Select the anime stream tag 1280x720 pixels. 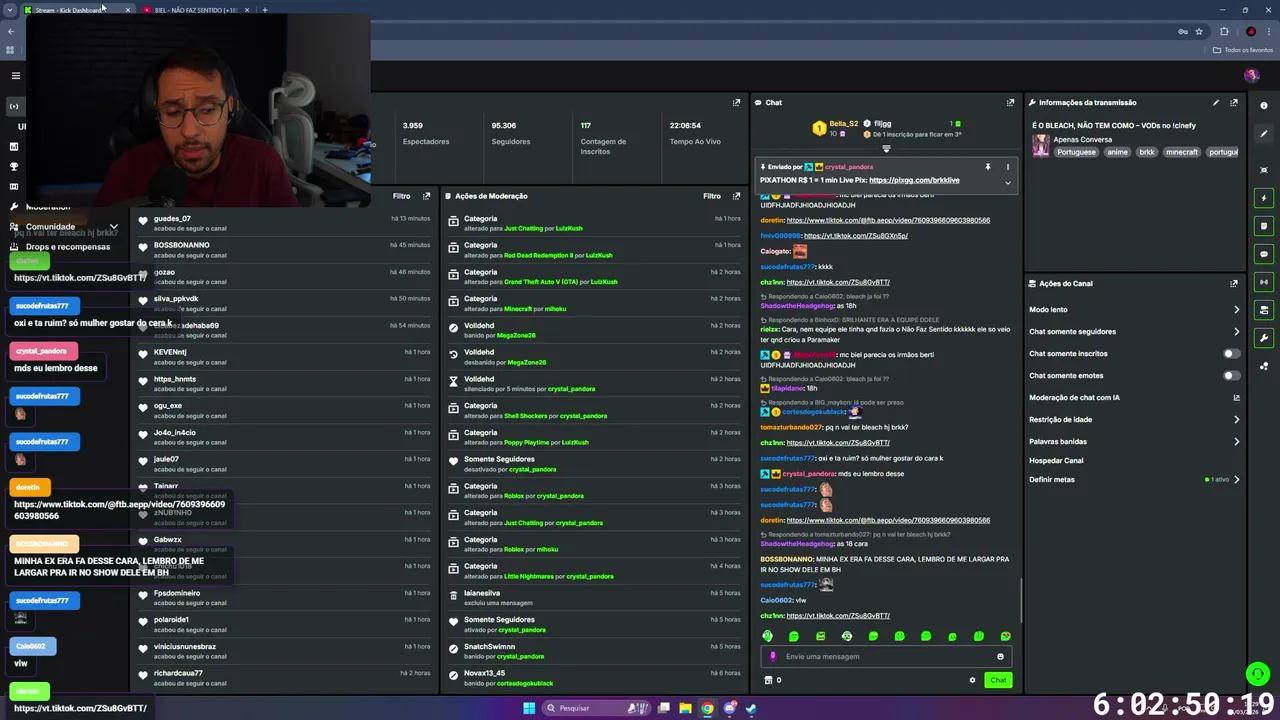(1117, 152)
